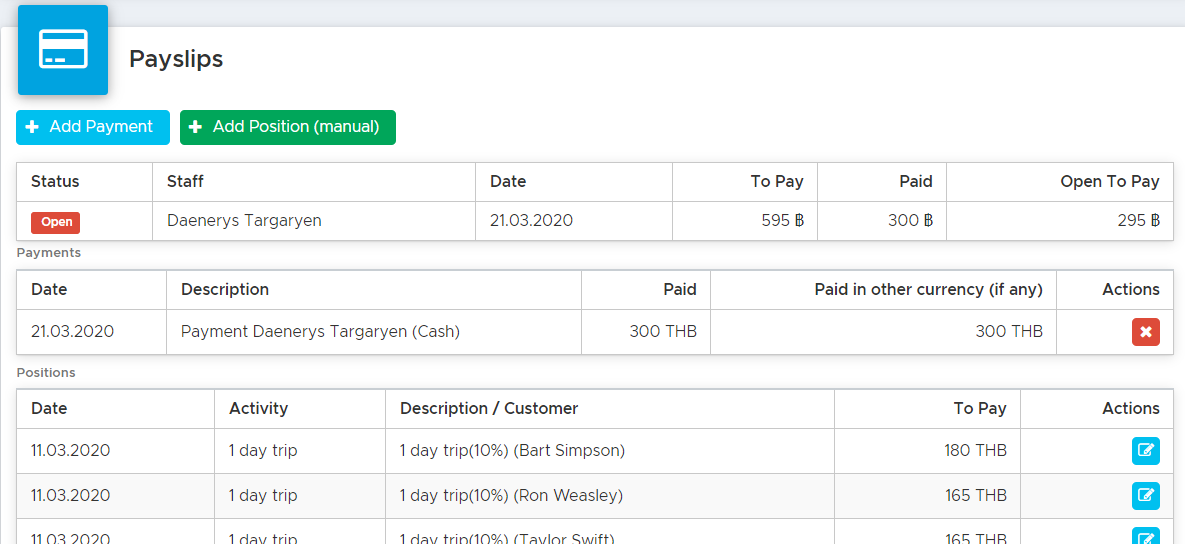
Task: Click the Paid value 300 THB in payments
Action: [x=663, y=331]
